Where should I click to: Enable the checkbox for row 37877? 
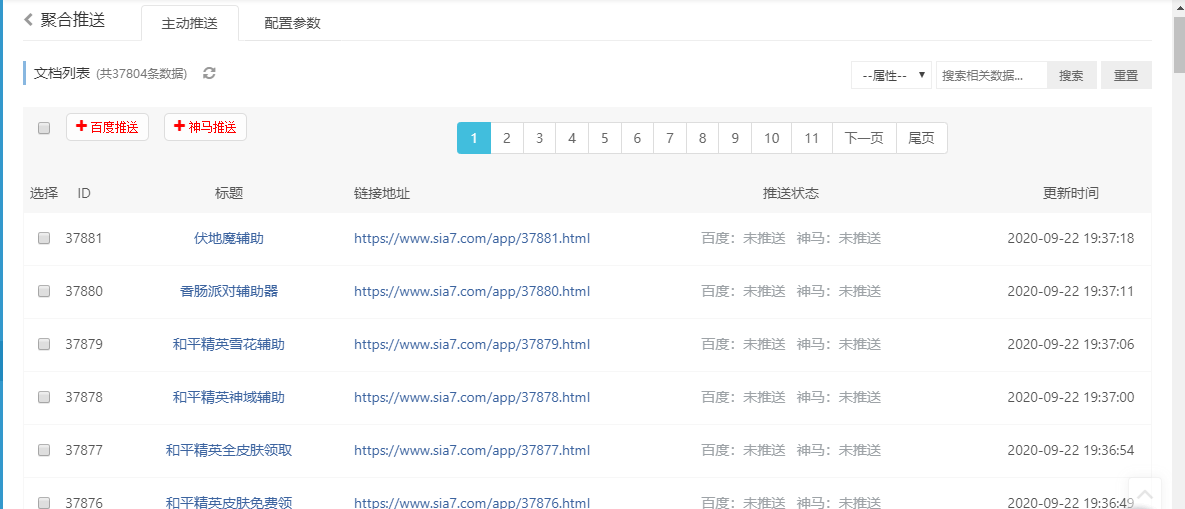(44, 449)
